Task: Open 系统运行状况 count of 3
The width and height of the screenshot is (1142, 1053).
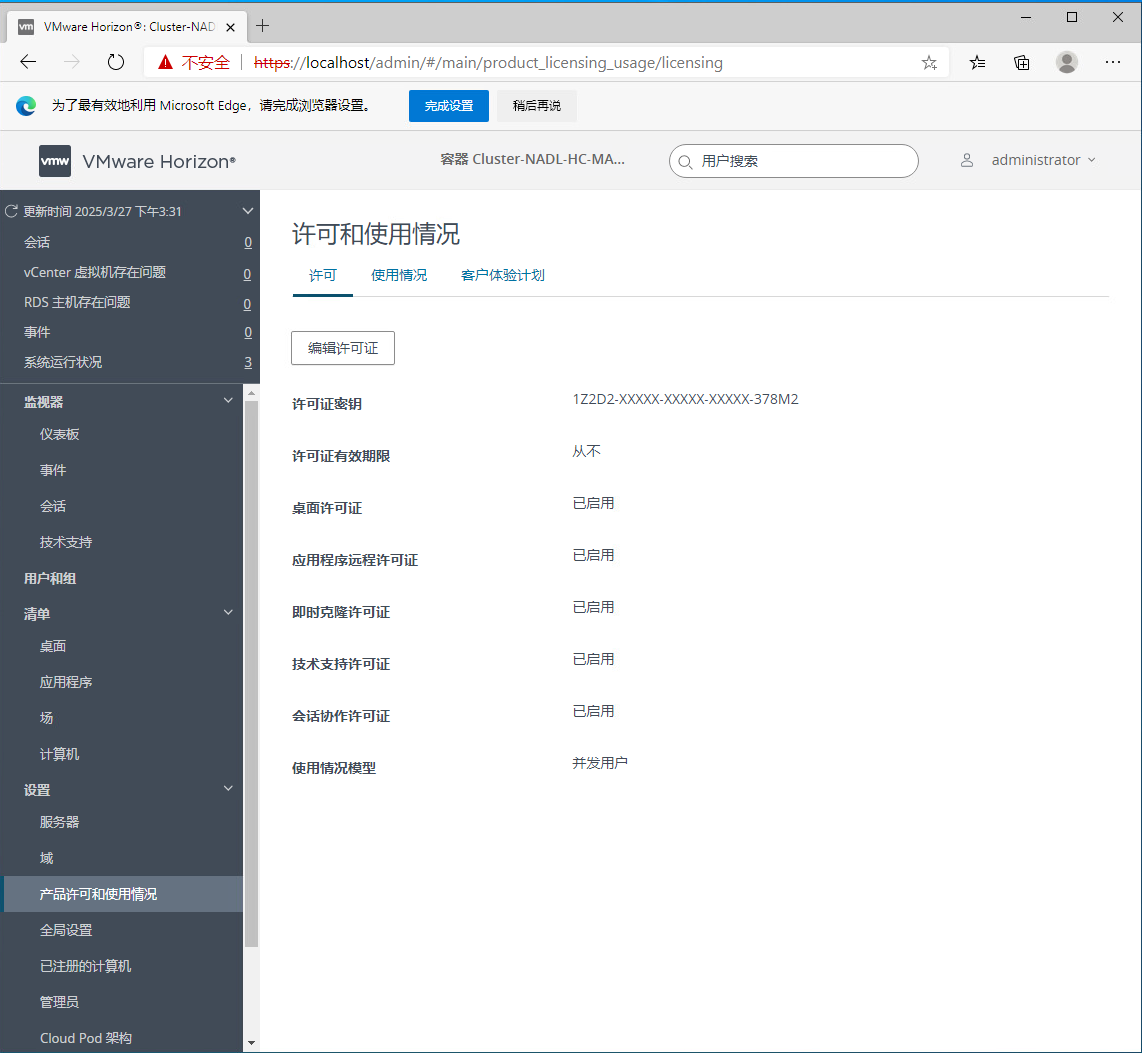Action: point(248,363)
